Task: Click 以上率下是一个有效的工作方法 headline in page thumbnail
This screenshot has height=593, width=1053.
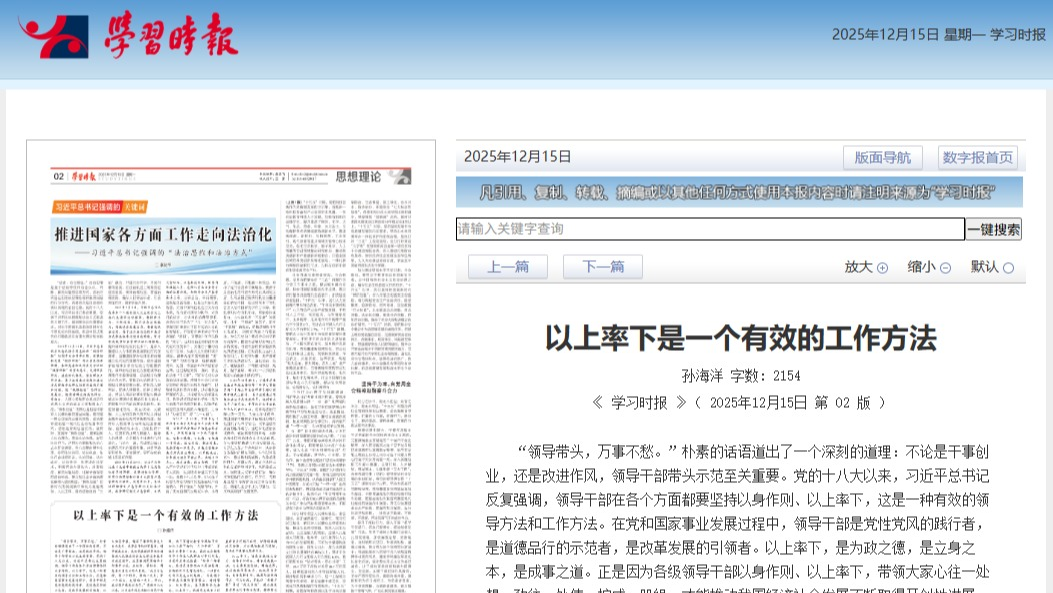Action: [164, 514]
